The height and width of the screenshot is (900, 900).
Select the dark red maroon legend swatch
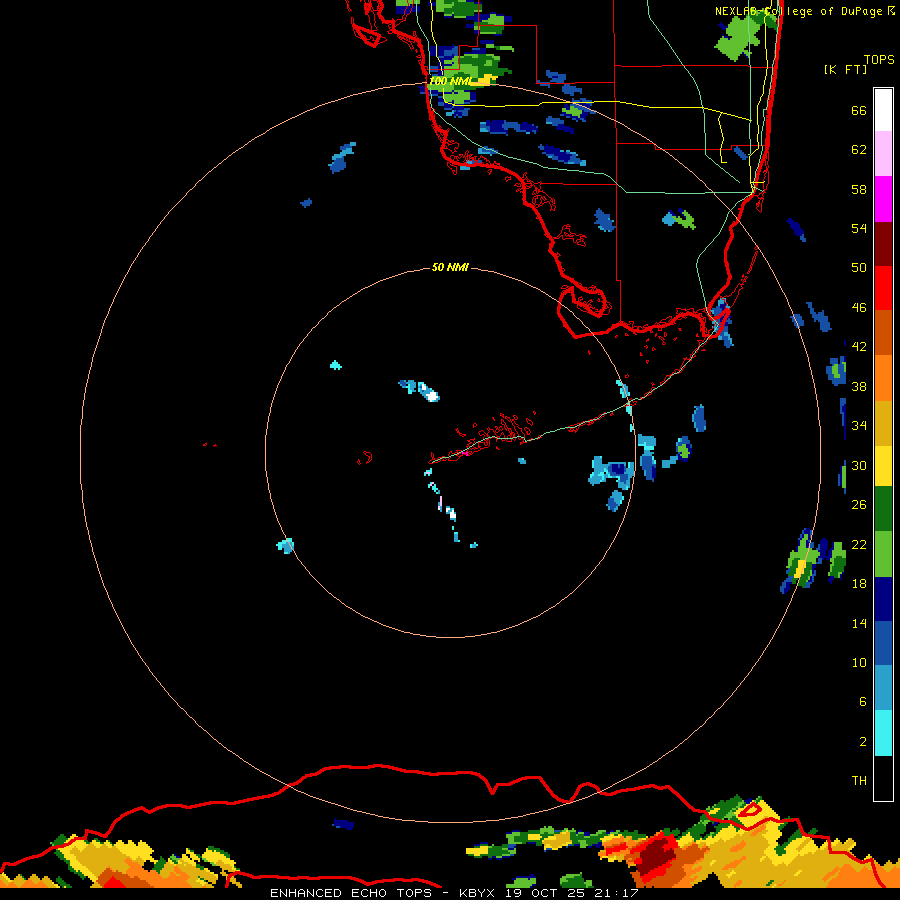(883, 244)
